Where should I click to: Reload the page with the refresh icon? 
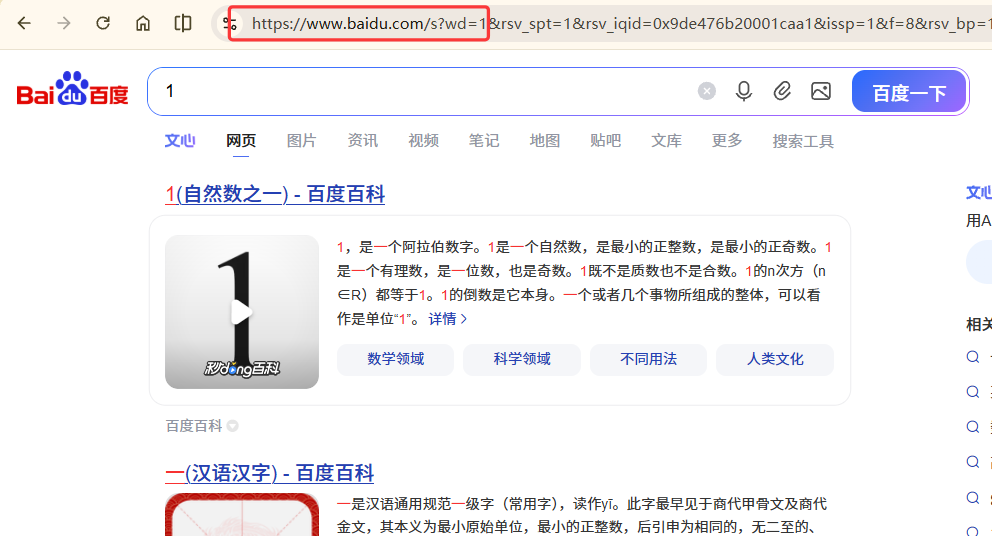103,23
